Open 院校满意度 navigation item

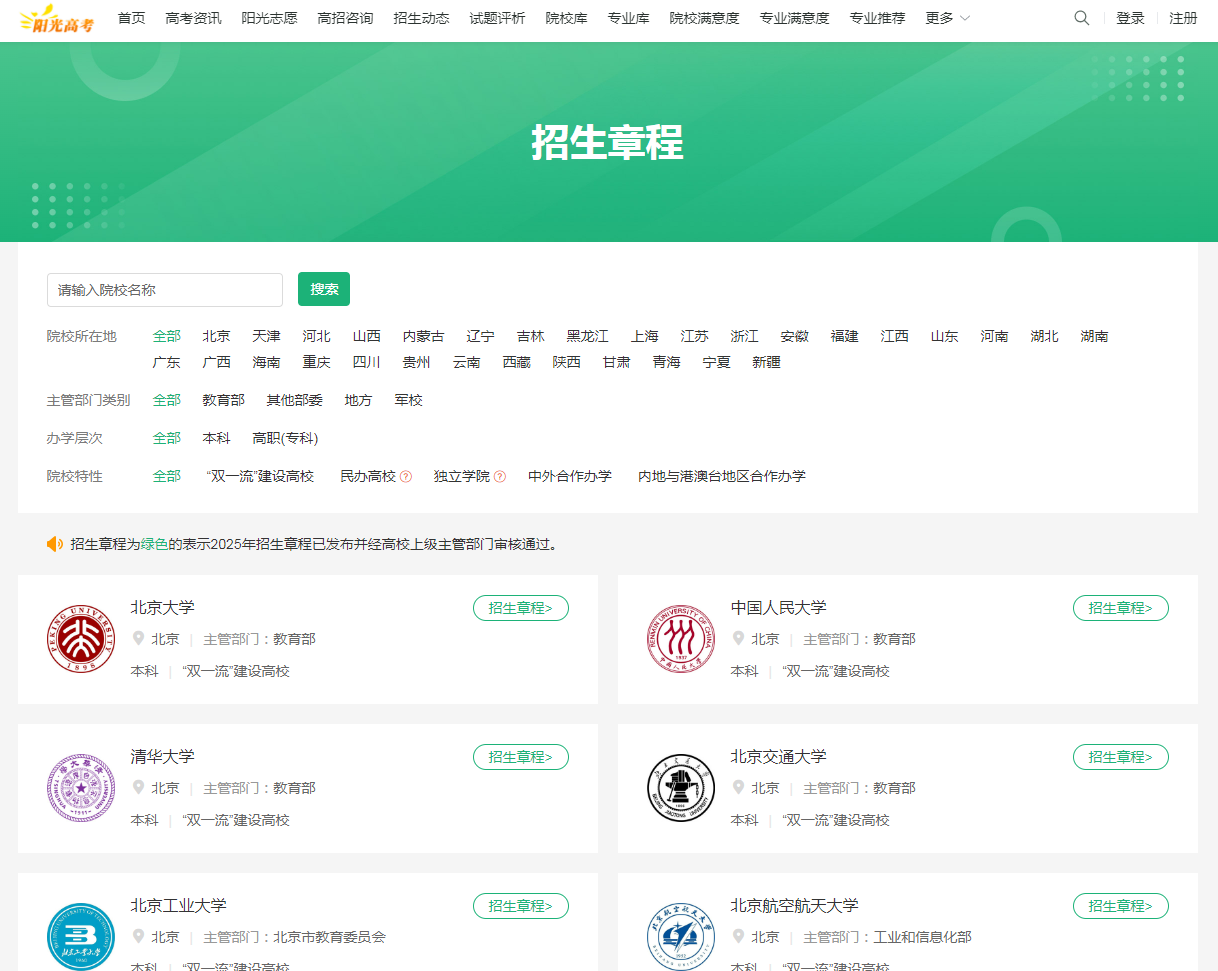pos(704,18)
